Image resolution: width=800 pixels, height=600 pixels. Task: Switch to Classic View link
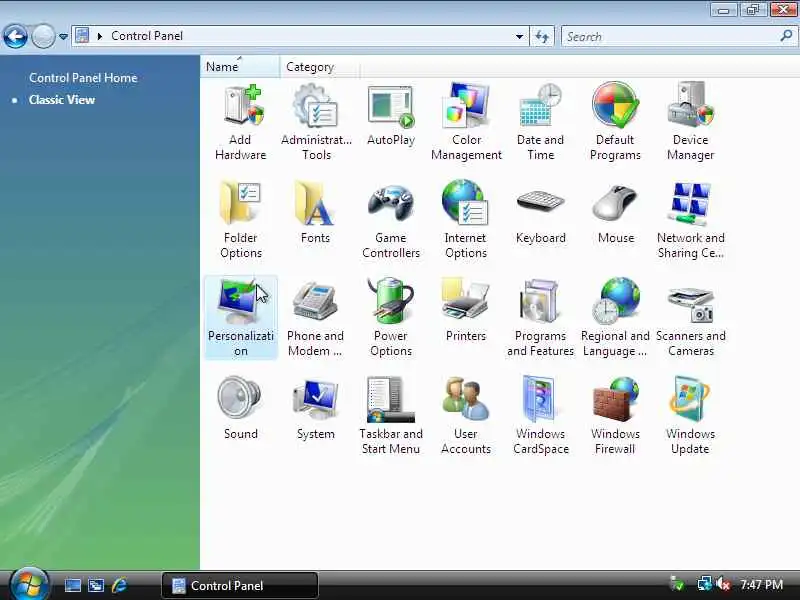coord(62,99)
